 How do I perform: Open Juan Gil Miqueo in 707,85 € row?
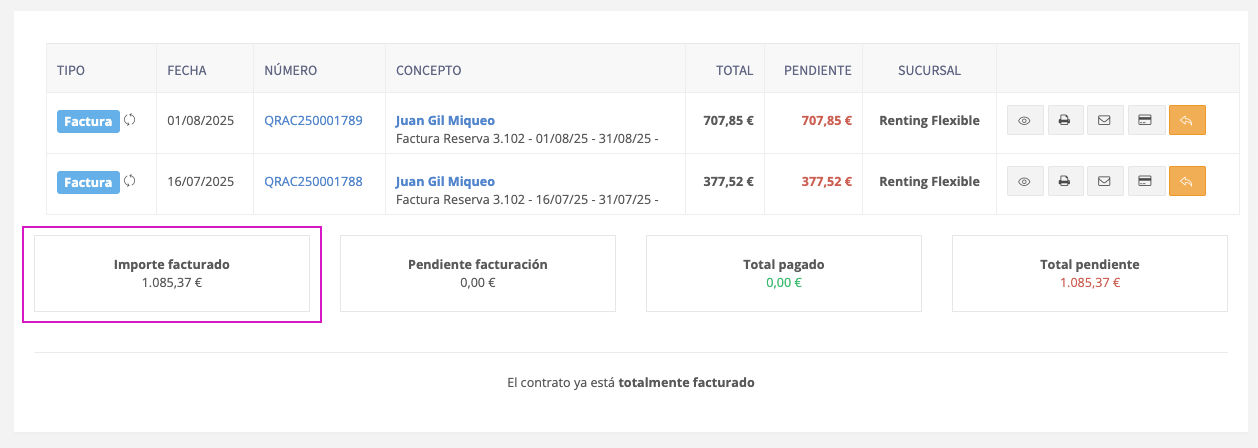[445, 120]
